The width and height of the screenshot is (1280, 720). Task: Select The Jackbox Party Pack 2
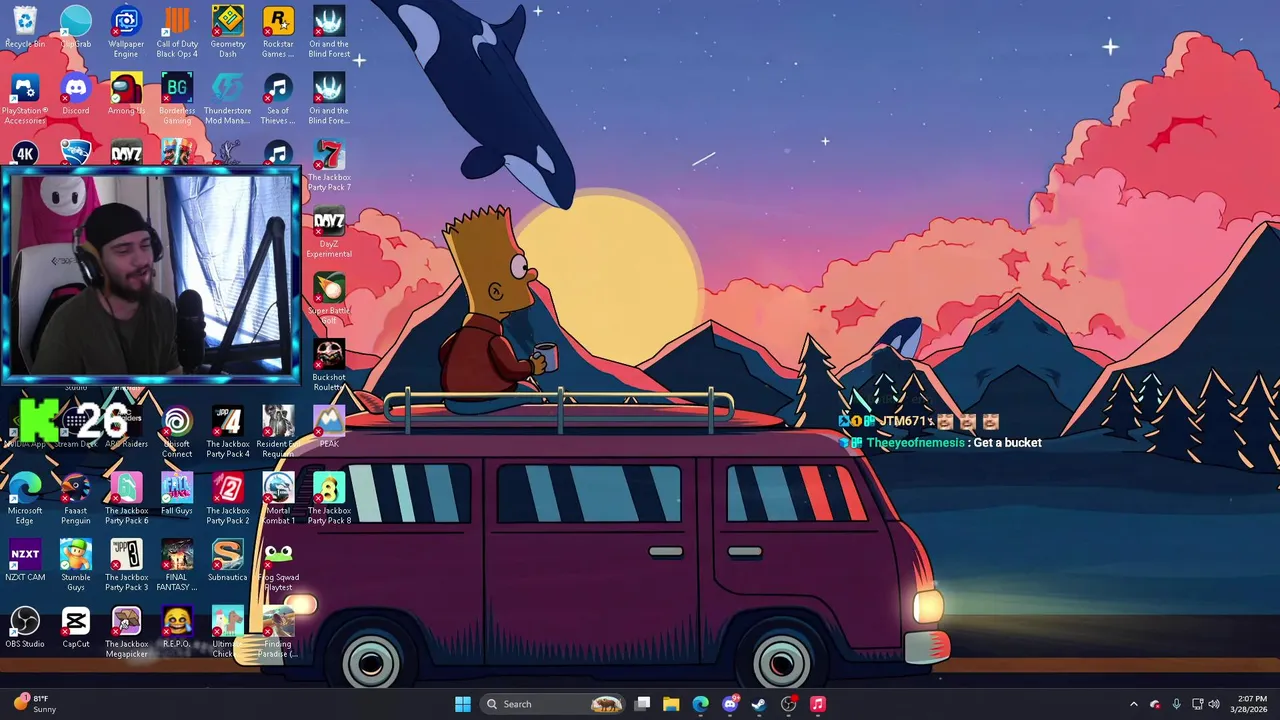tap(227, 500)
